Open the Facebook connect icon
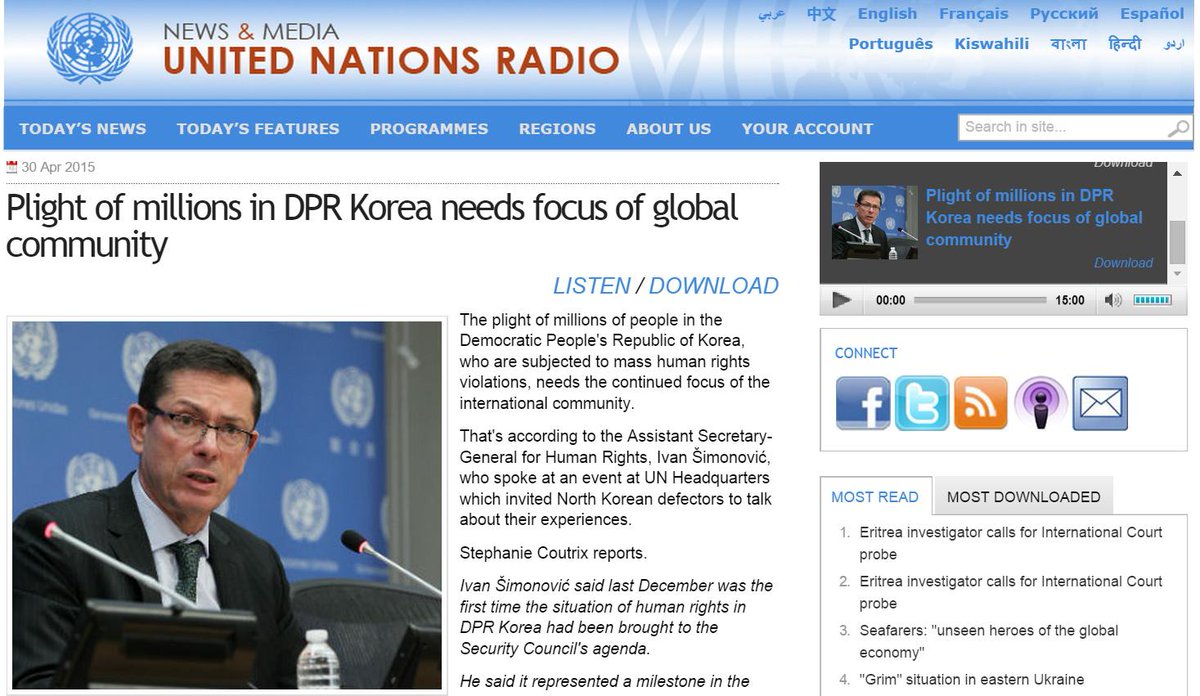This screenshot has height=696, width=1200. pyautogui.click(x=863, y=403)
